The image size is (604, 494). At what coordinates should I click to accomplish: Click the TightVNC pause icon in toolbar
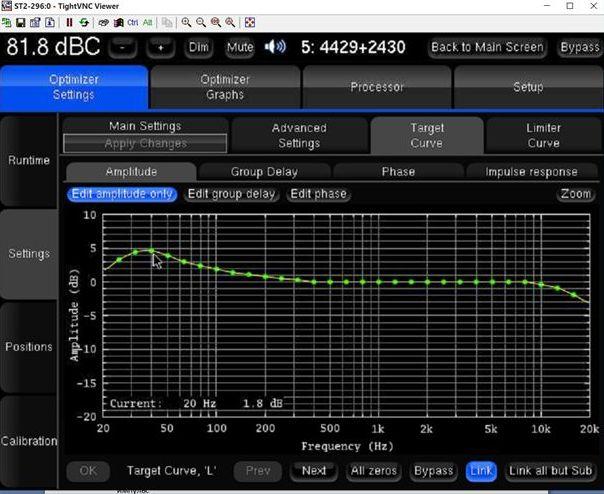(x=69, y=22)
